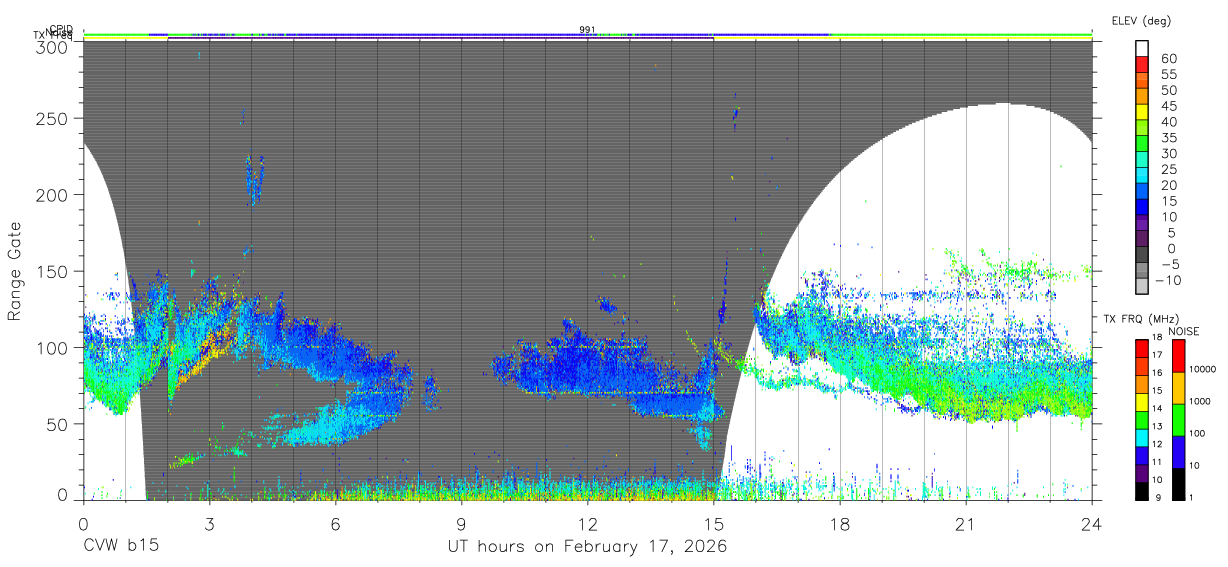Click the '45' label on ELEV colorbar
The image size is (1228, 567).
(1168, 106)
